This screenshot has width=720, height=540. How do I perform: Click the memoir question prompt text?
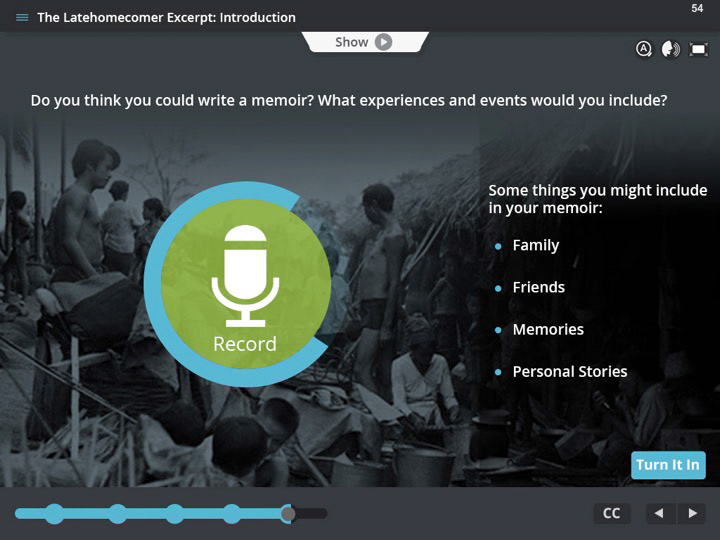coord(349,100)
